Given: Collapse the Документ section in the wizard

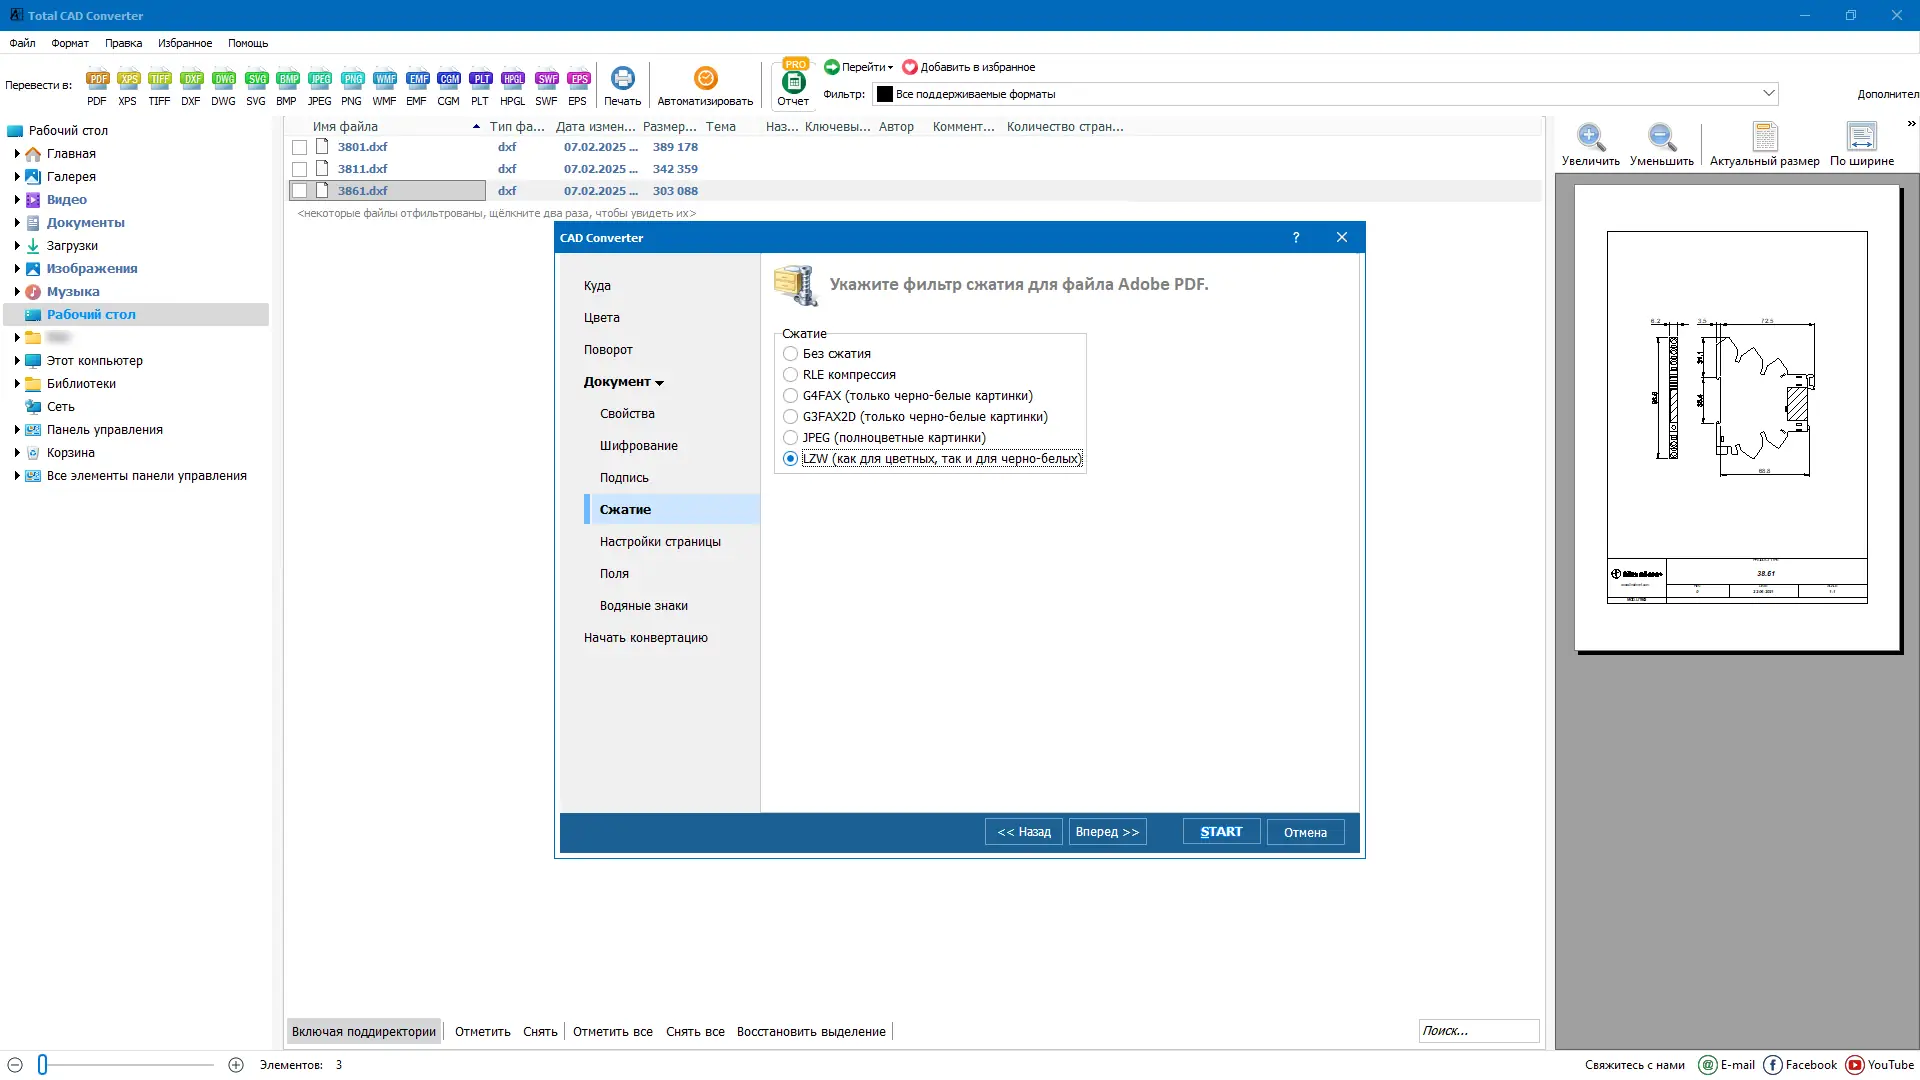Looking at the screenshot, I should tap(660, 381).
